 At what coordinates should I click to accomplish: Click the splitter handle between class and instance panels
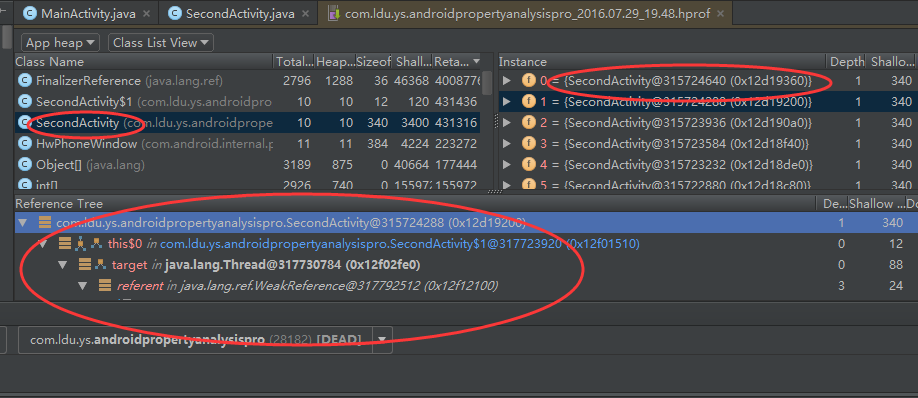point(495,121)
